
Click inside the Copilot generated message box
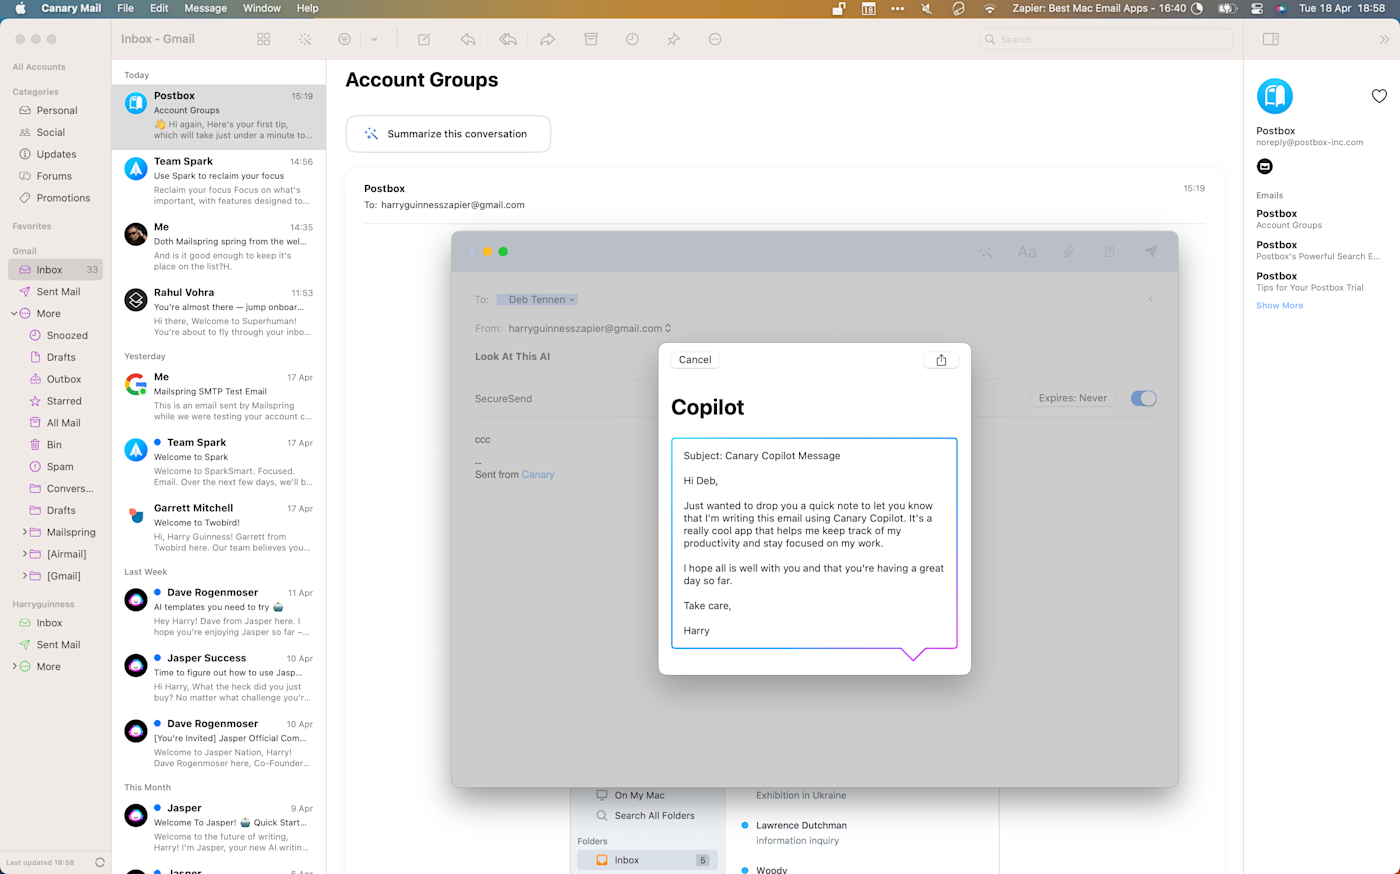point(814,543)
